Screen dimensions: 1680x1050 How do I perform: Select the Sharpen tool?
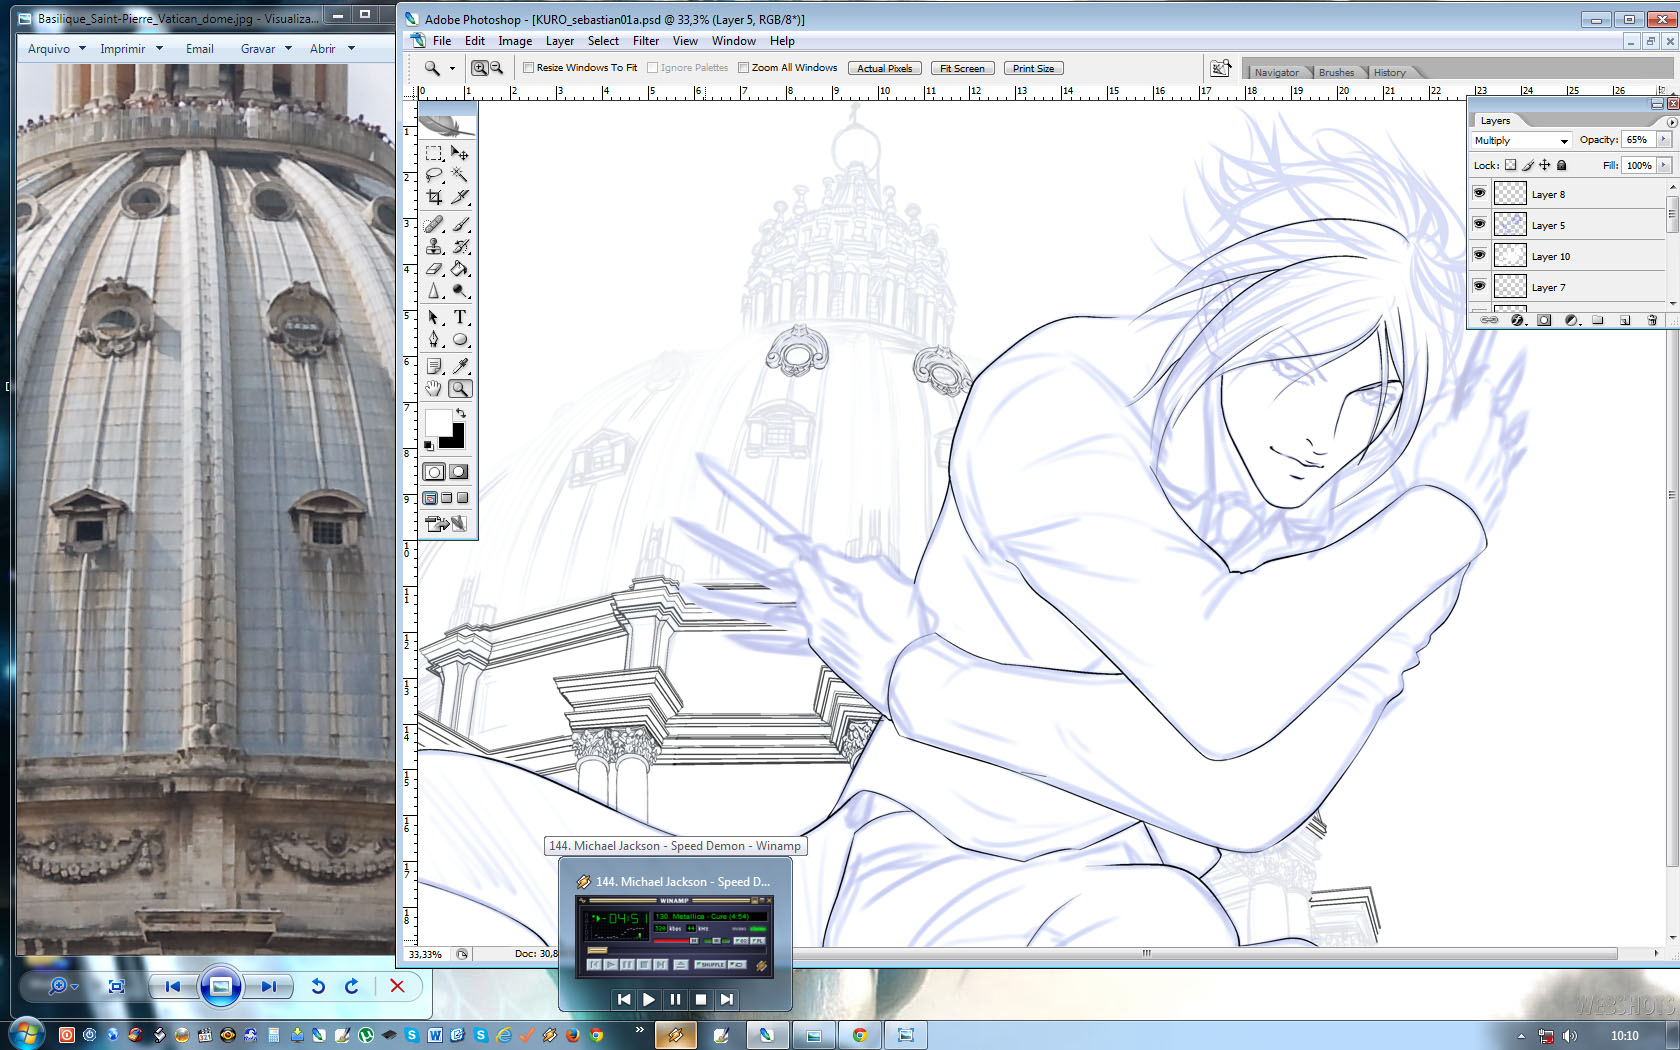(434, 290)
